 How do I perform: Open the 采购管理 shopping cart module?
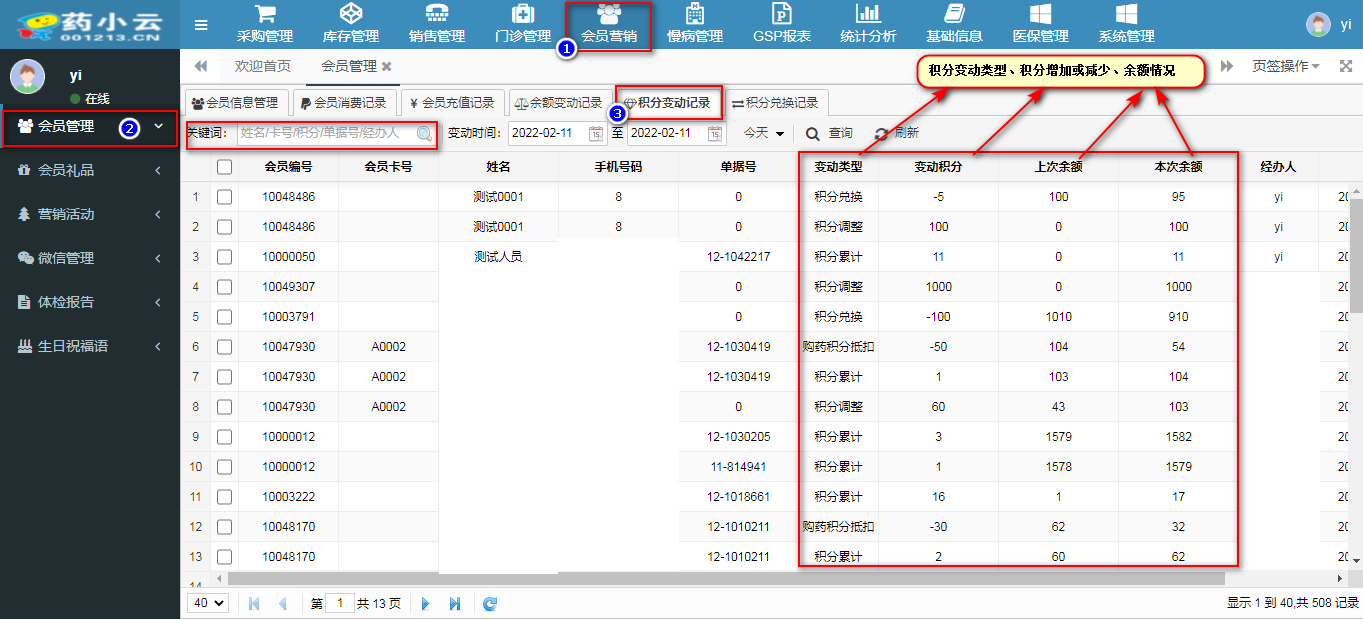coord(265,24)
